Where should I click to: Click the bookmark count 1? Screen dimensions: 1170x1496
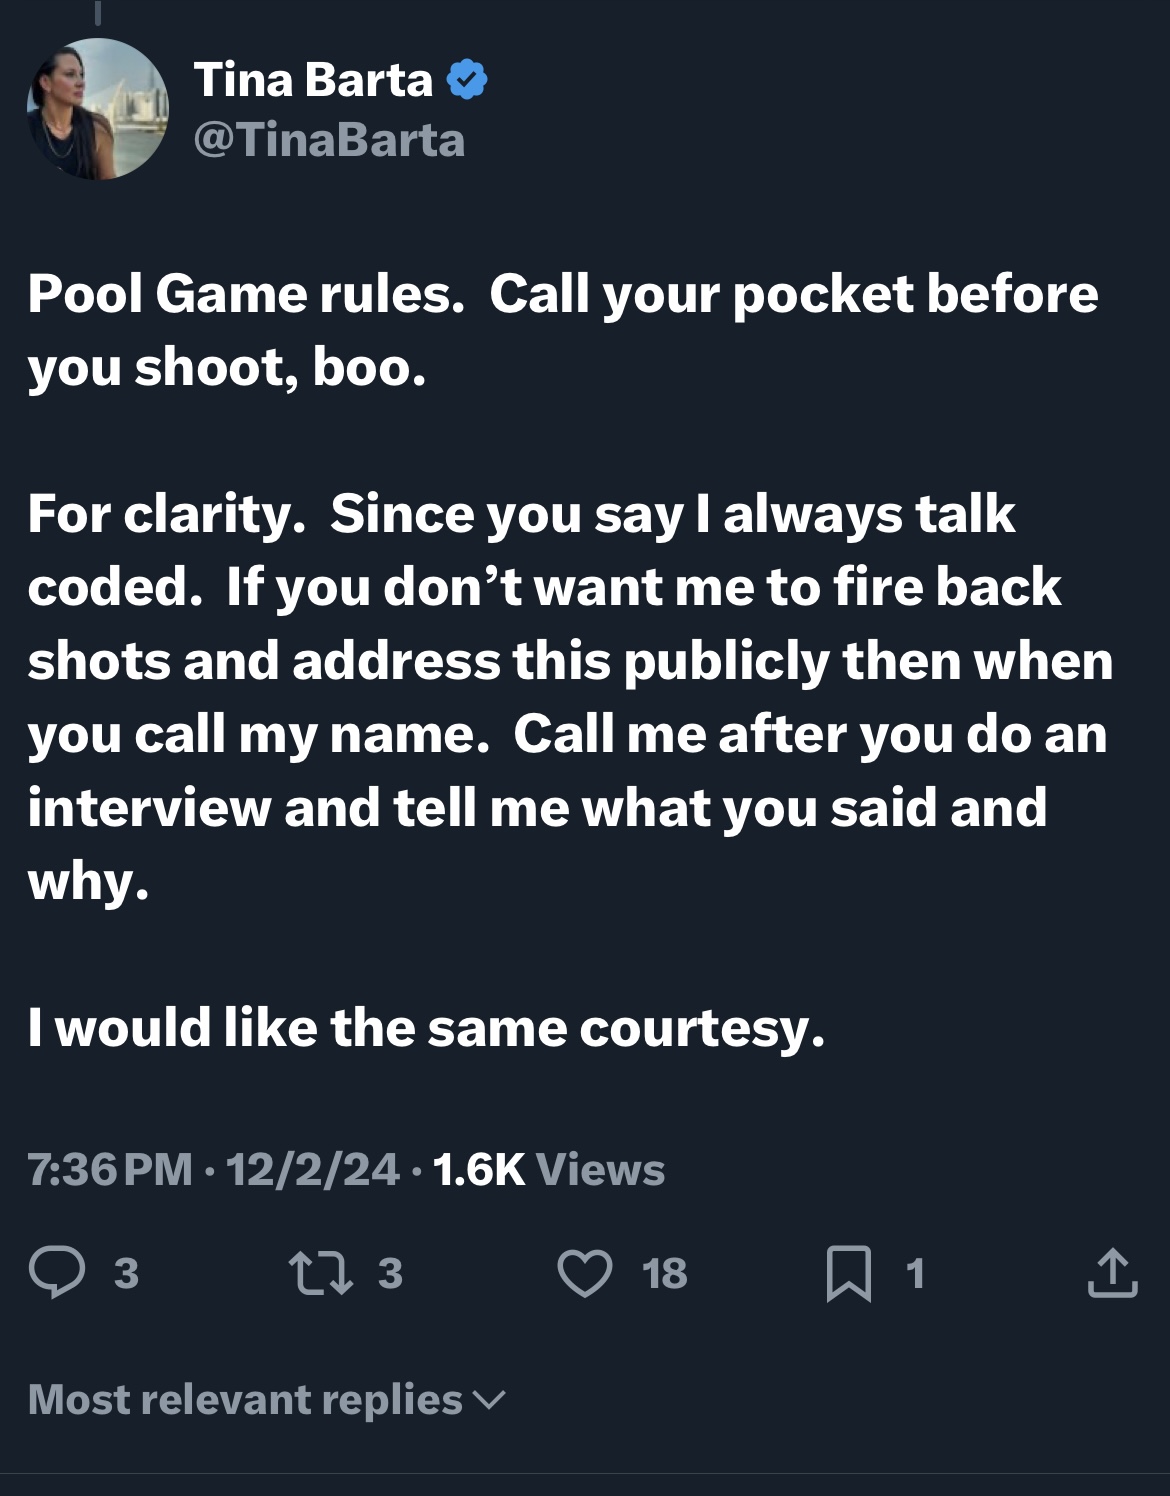coord(914,1274)
